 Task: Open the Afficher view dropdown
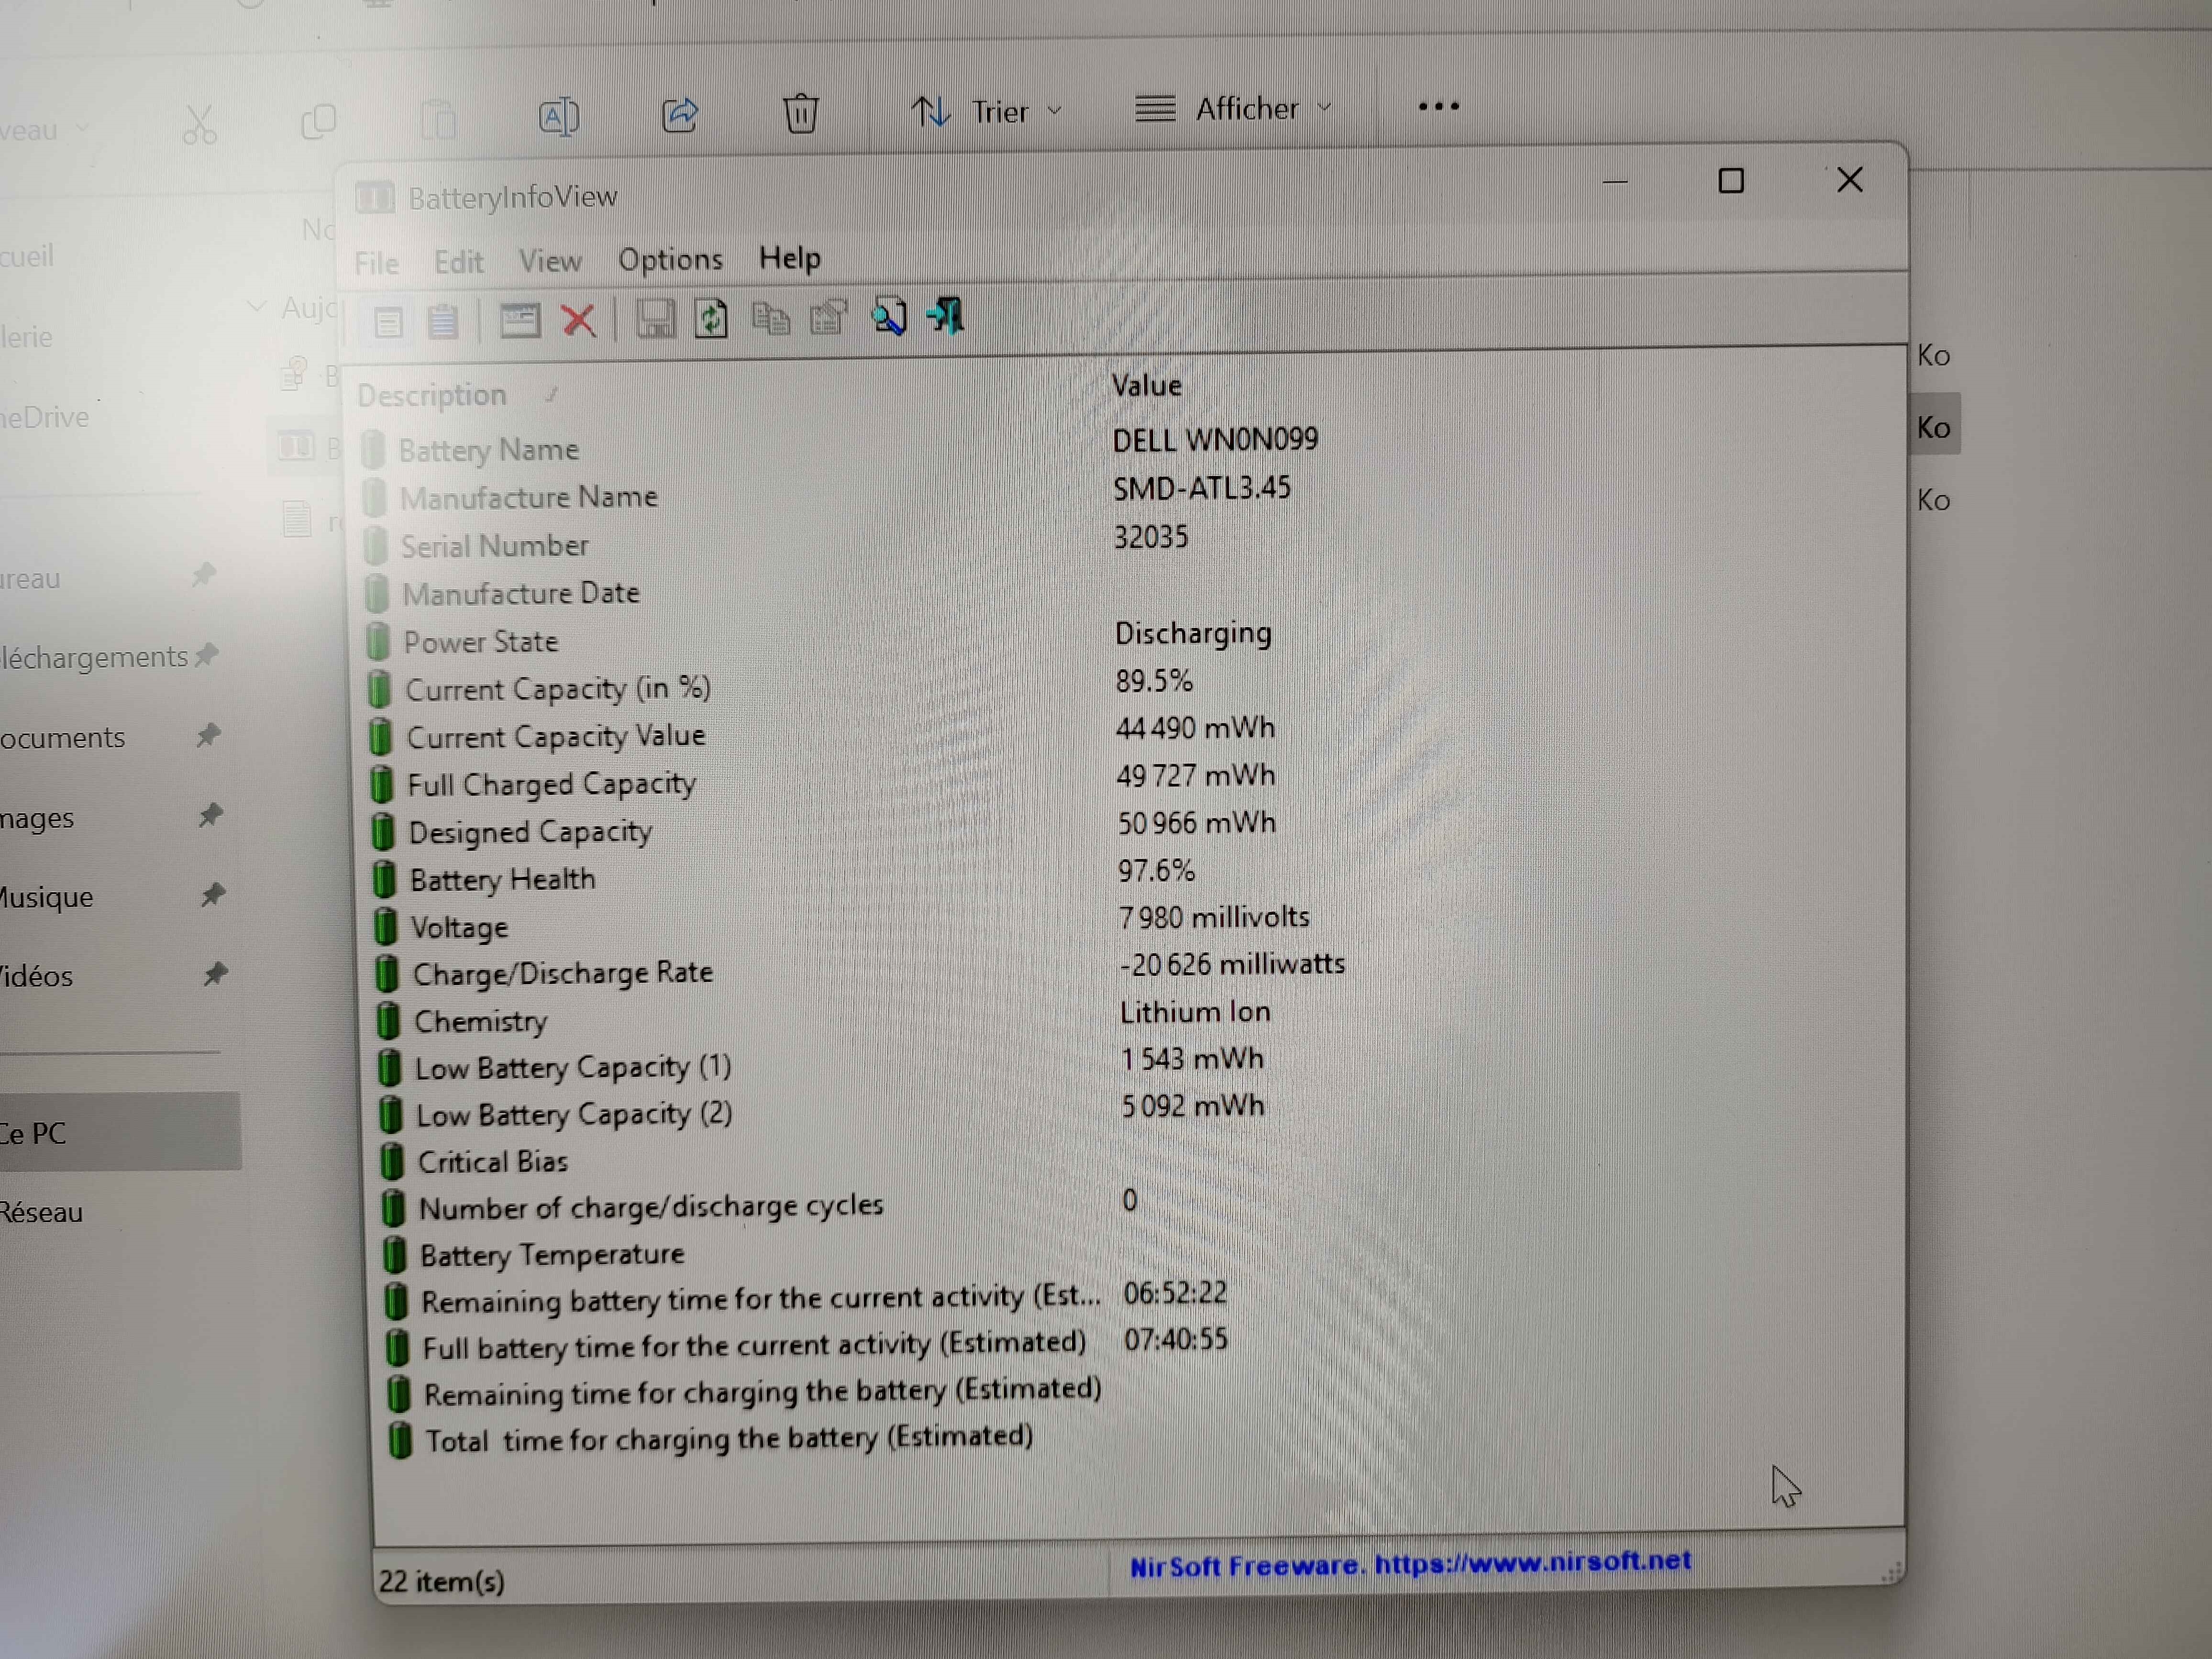[1234, 108]
